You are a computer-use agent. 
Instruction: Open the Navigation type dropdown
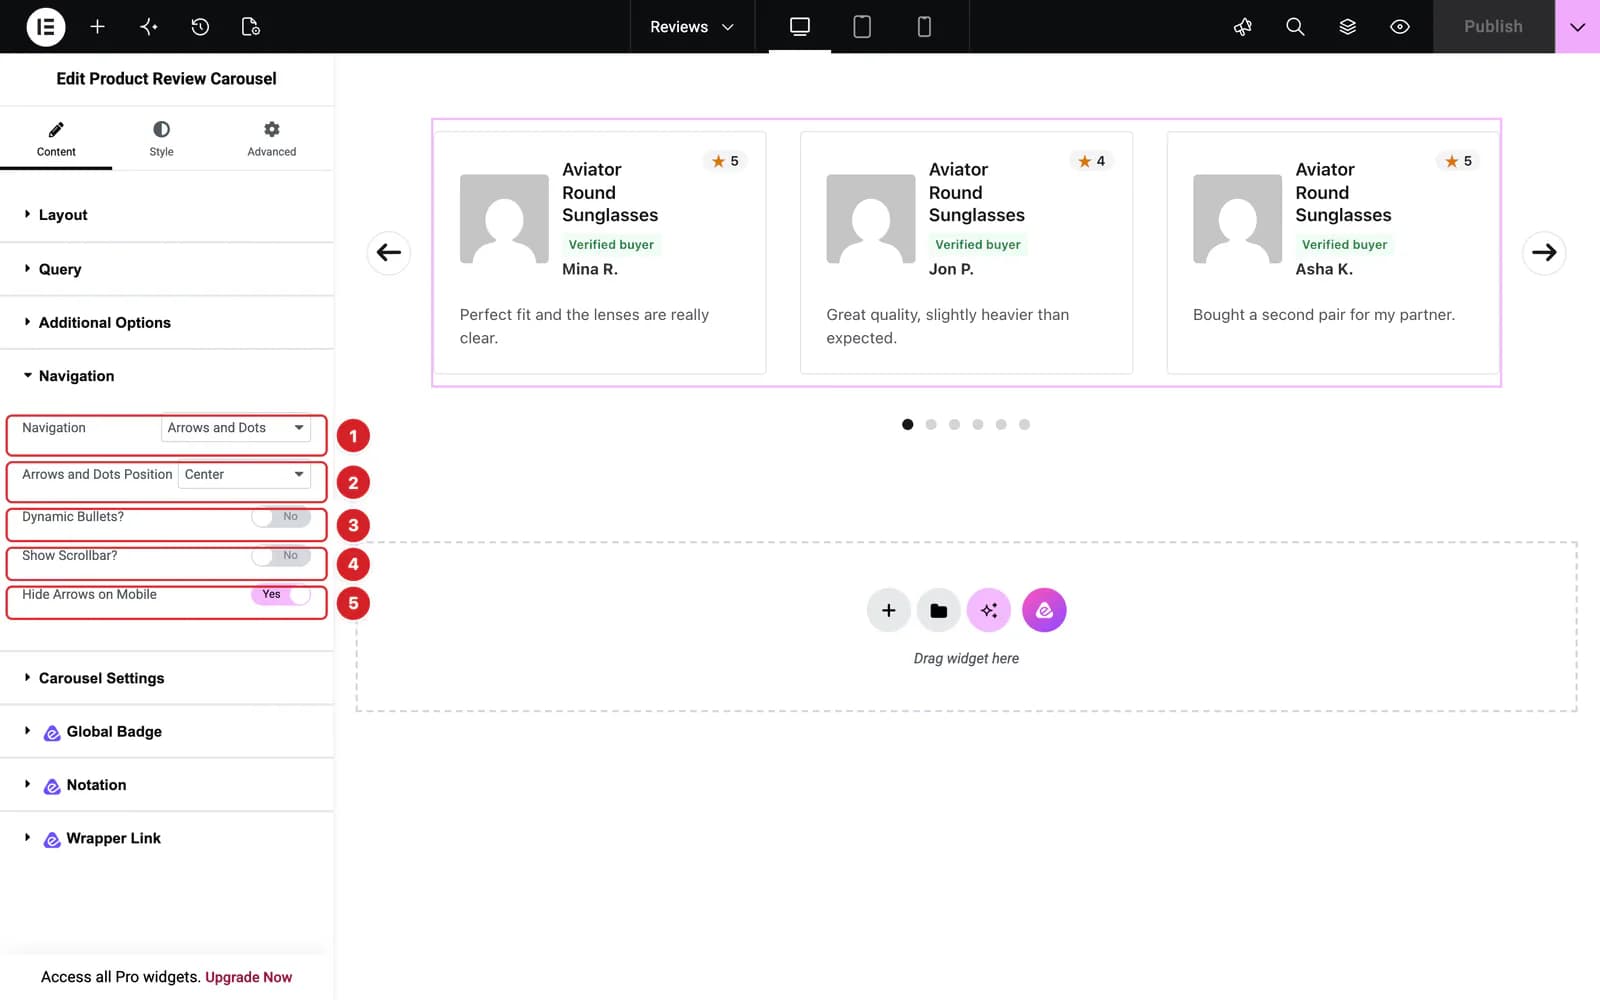pyautogui.click(x=236, y=428)
